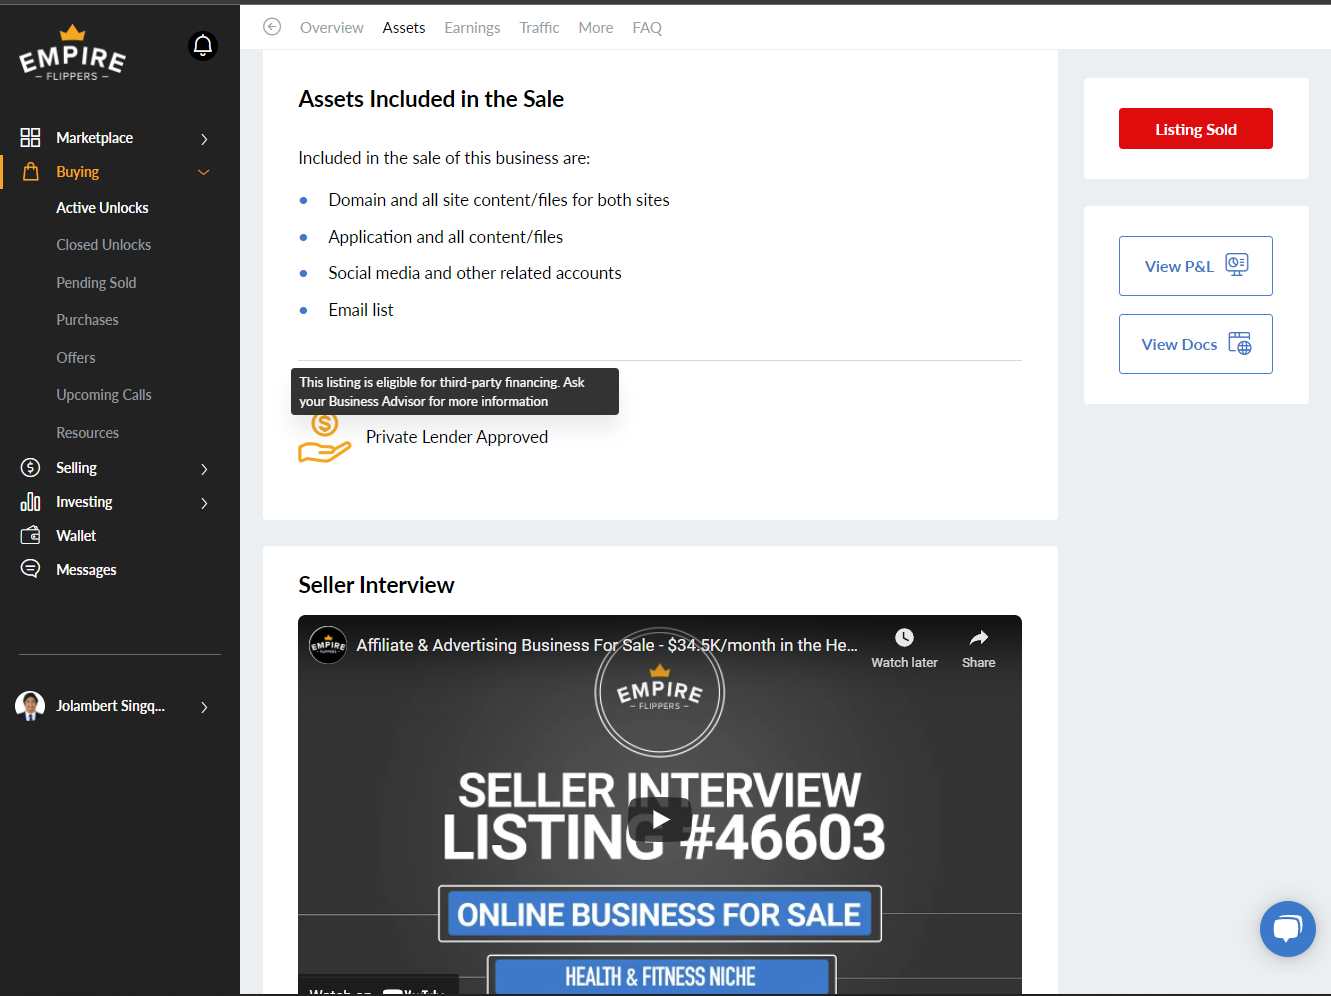
Task: Go to Pending Sold
Action: [96, 283]
